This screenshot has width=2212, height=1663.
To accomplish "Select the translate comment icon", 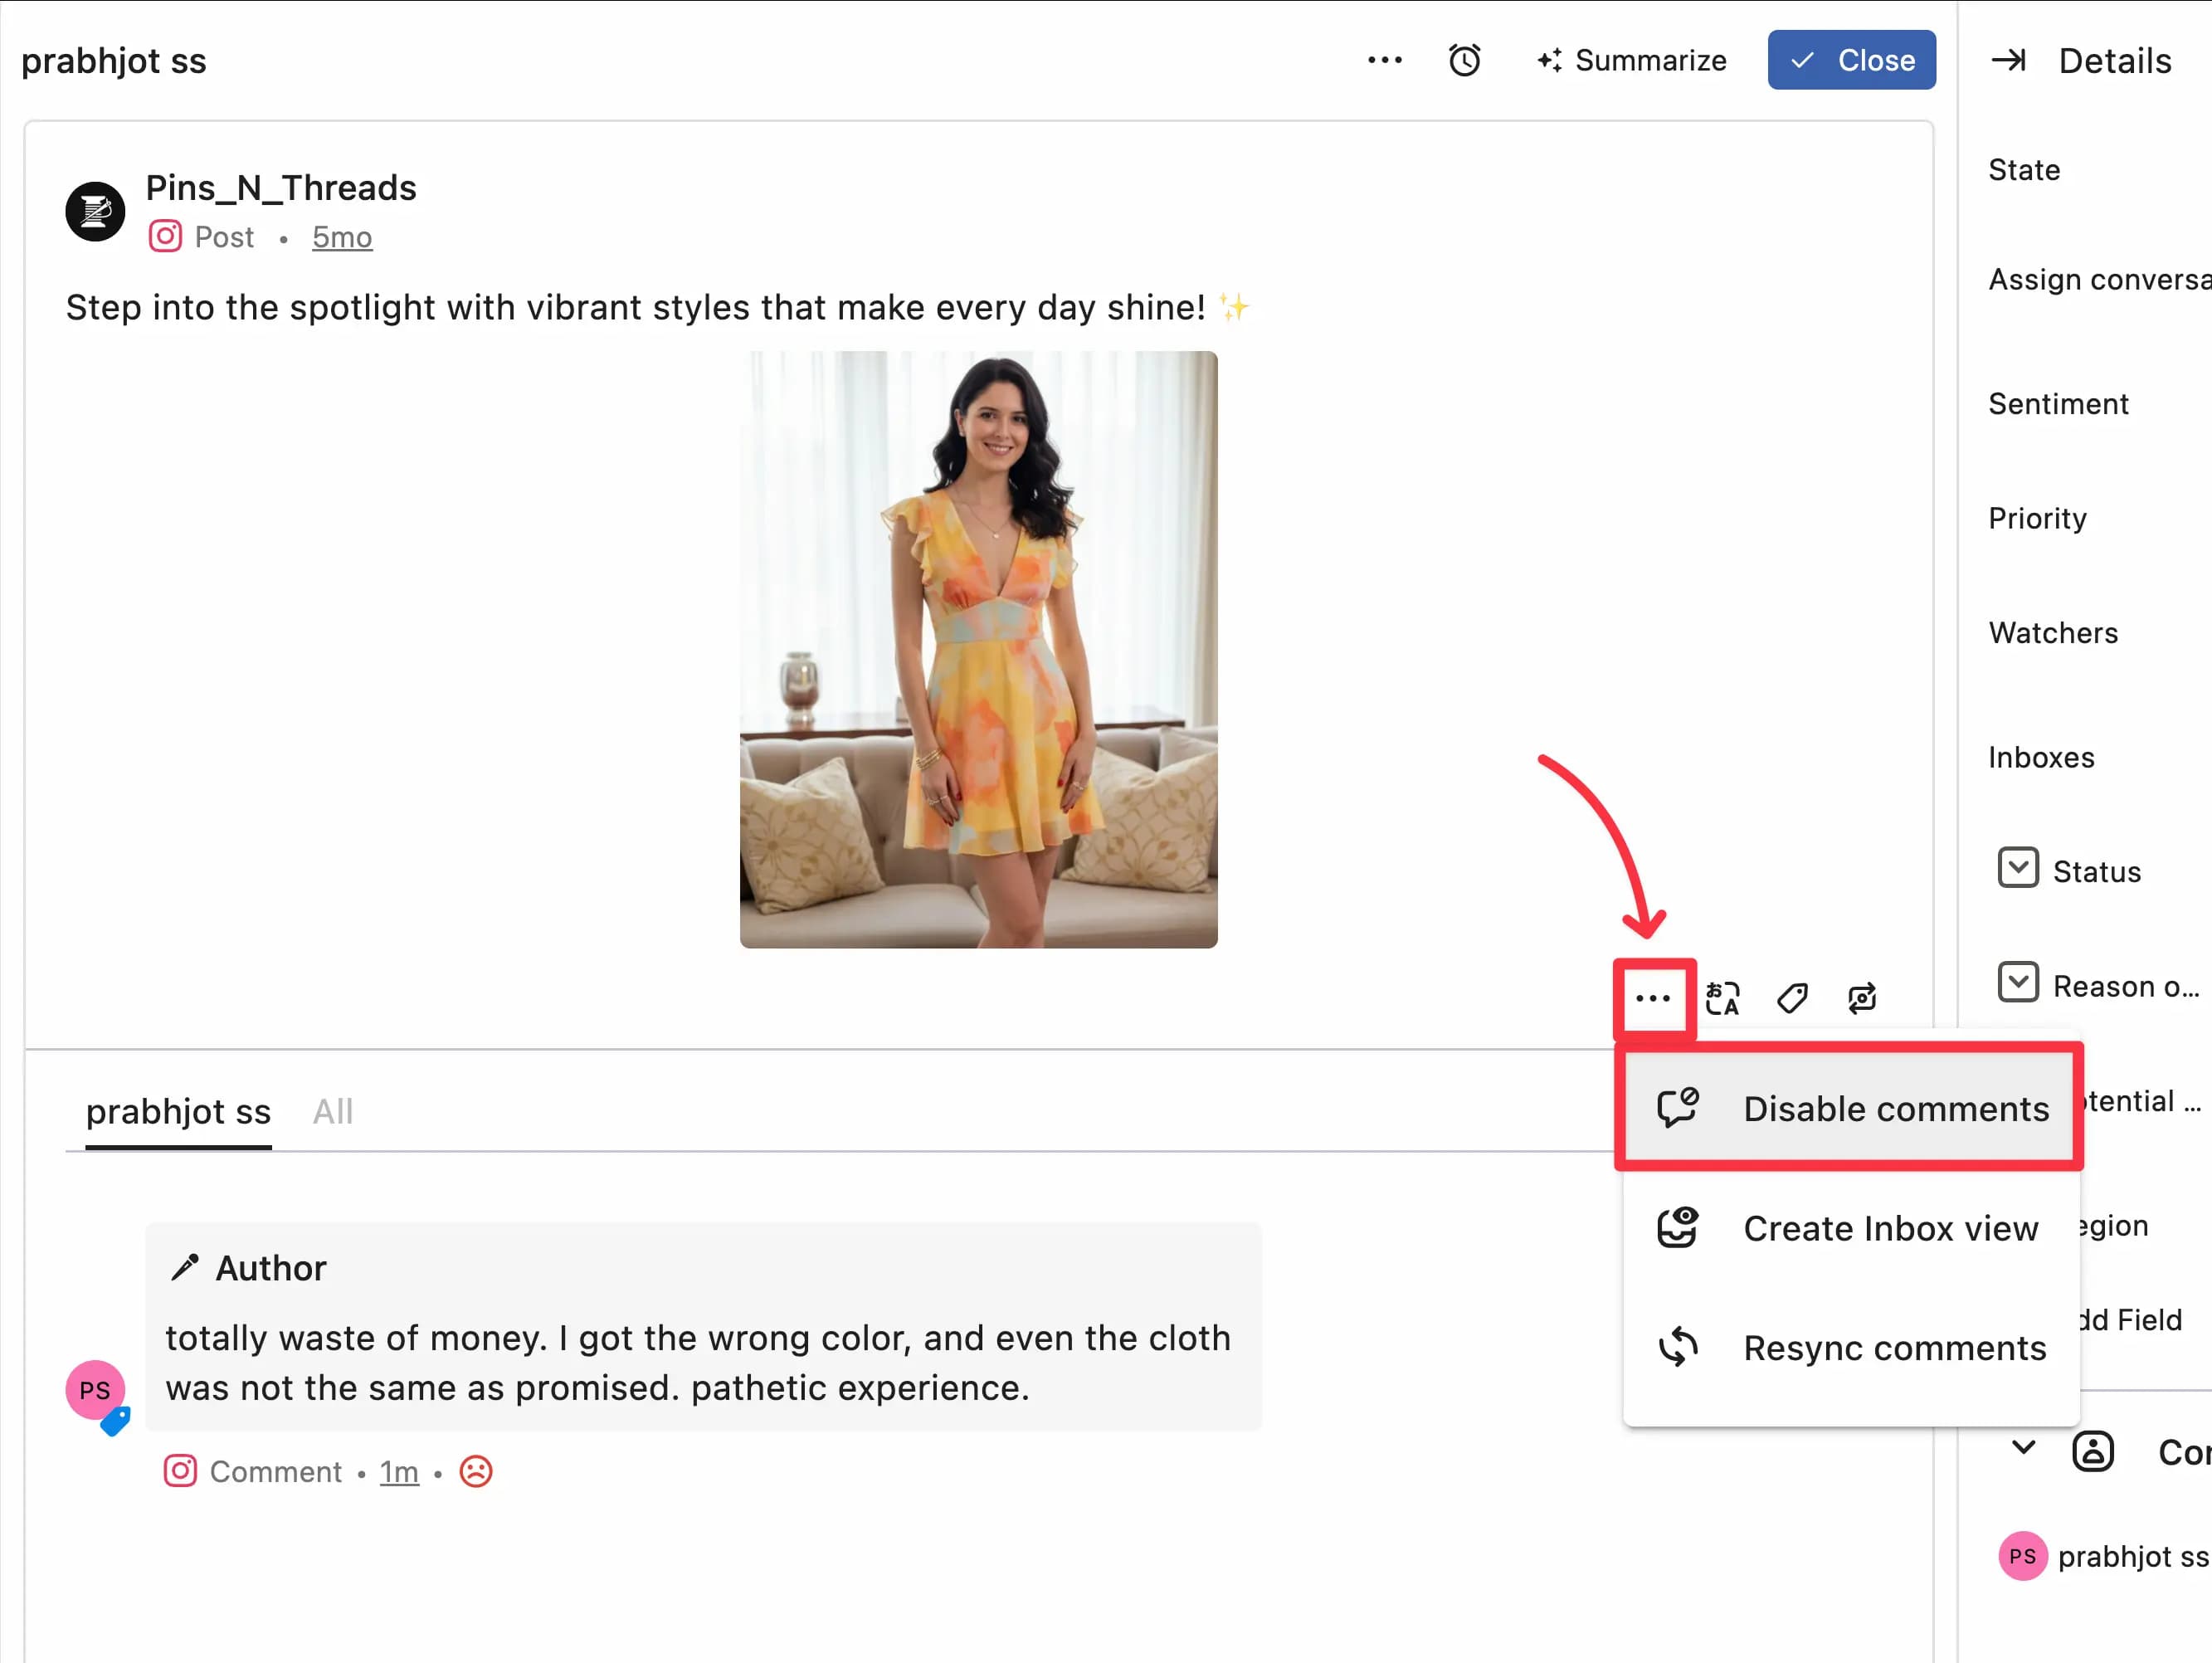I will tap(1723, 997).
